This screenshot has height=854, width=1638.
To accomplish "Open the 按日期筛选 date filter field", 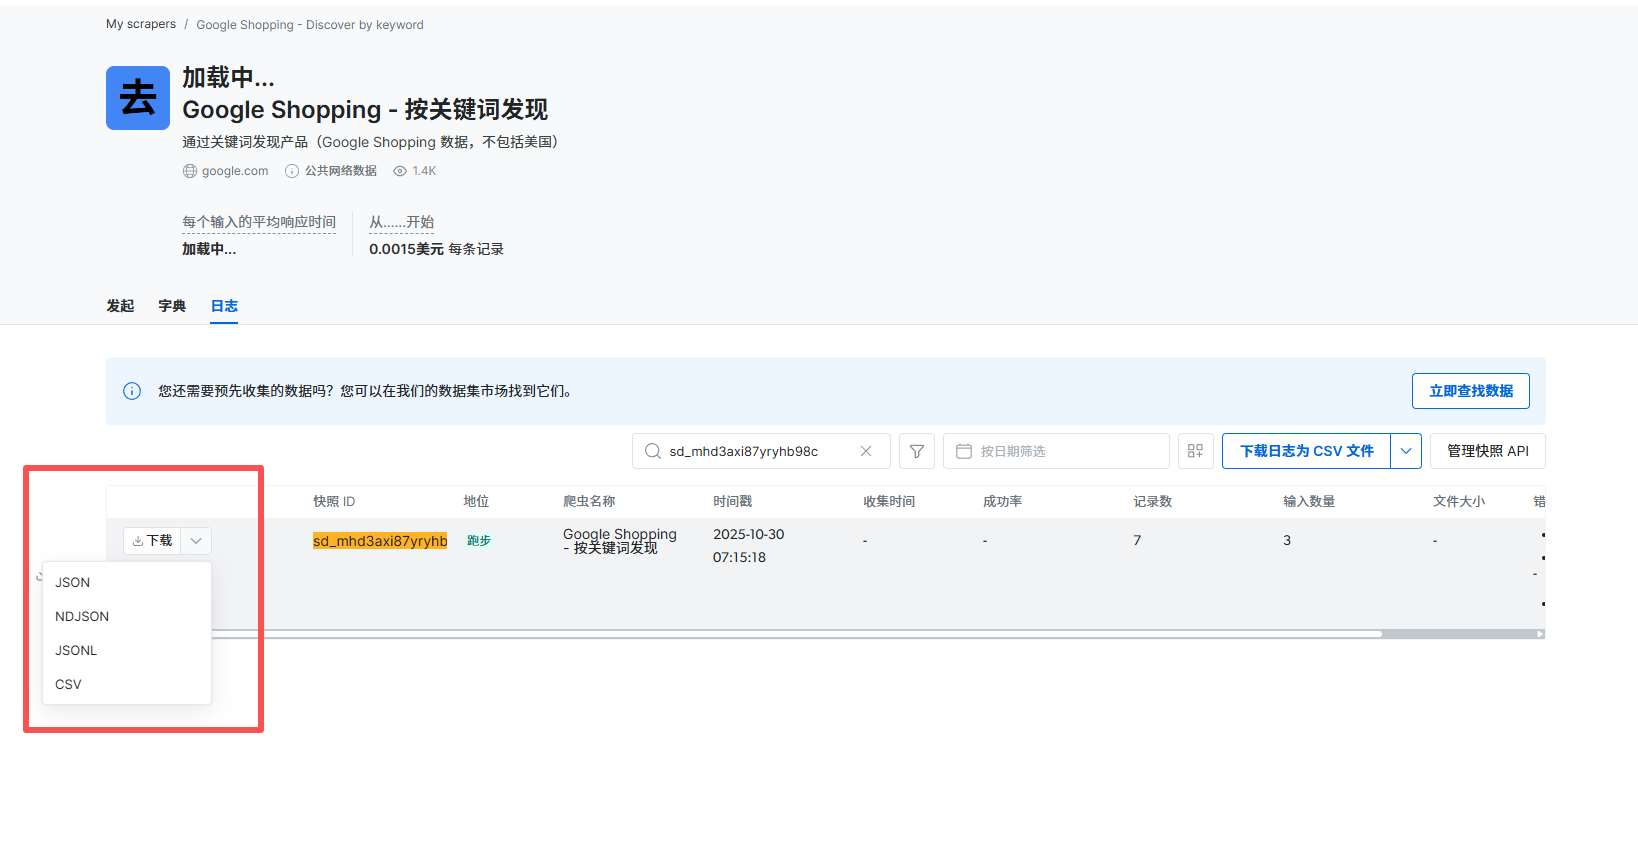I will click(x=1056, y=451).
